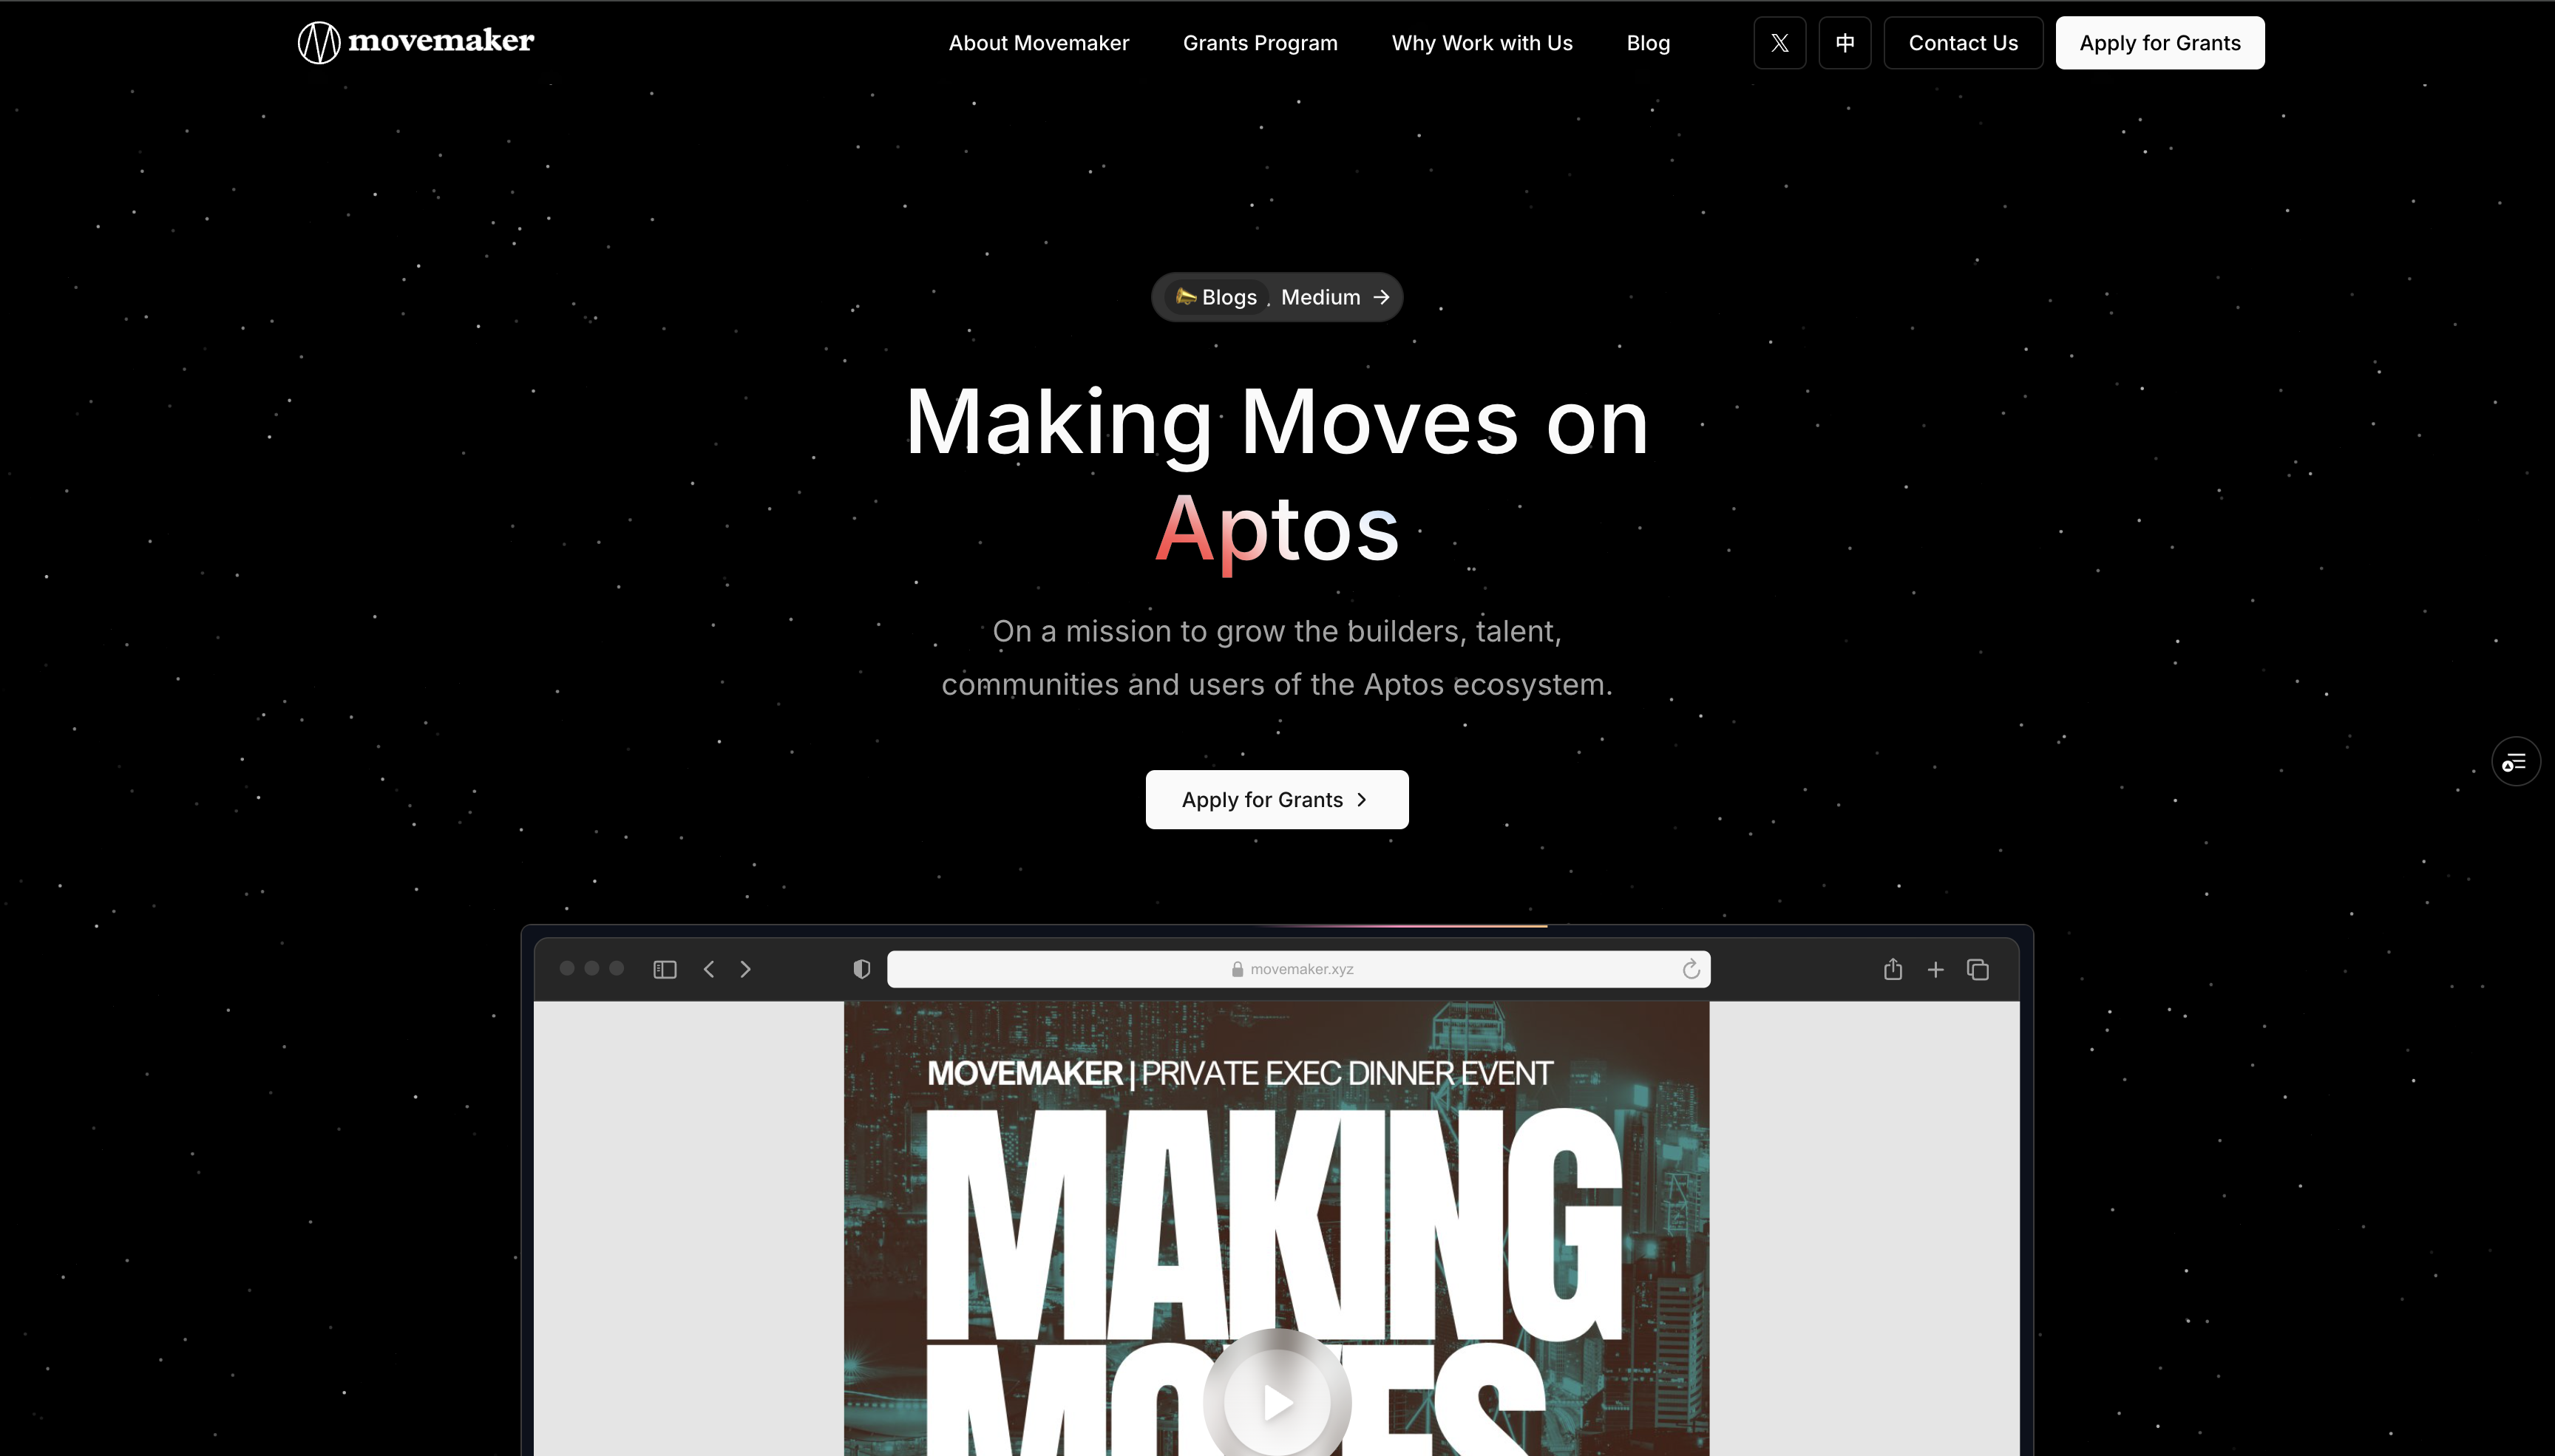Open Grants Program menu item
Image resolution: width=2555 pixels, height=1456 pixels.
pos(1259,43)
